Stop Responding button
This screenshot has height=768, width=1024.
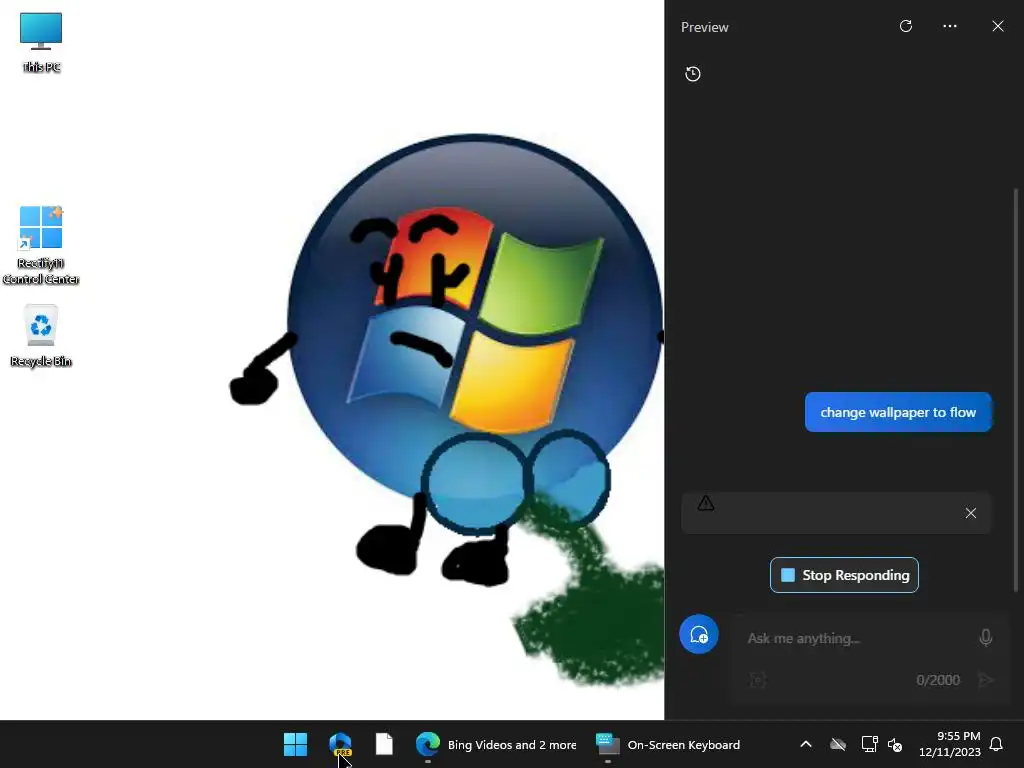844,575
